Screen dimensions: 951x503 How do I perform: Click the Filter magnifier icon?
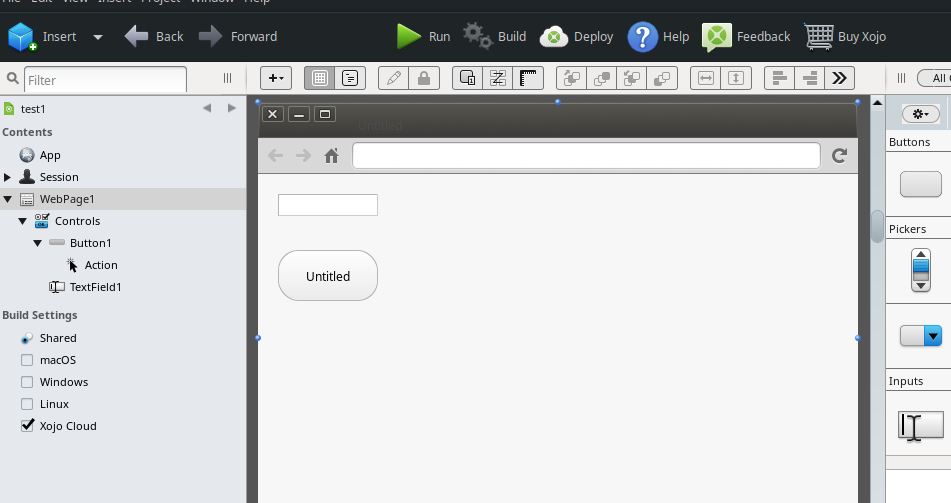(x=12, y=79)
